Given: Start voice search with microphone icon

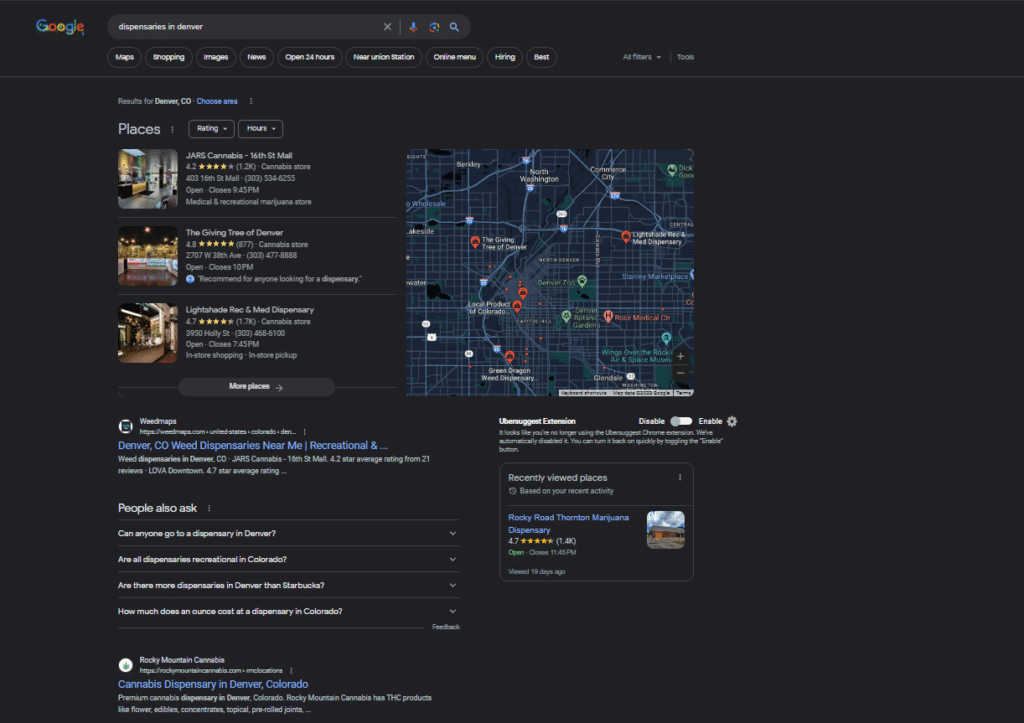Looking at the screenshot, I should click(413, 27).
